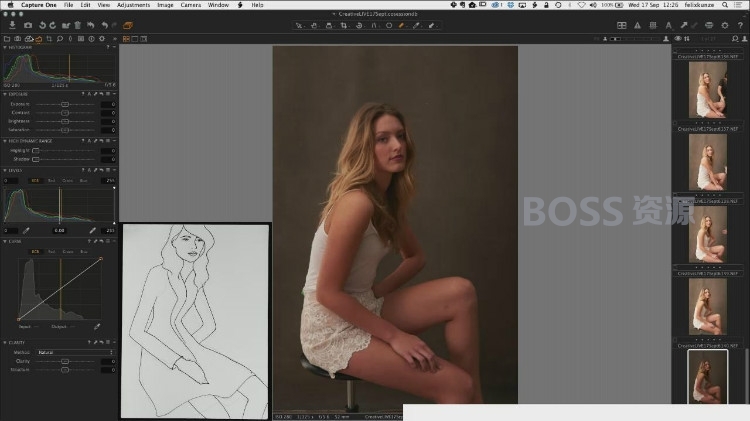Image resolution: width=750 pixels, height=421 pixels.
Task: Open the Output gear tool tab
Action: click(102, 39)
